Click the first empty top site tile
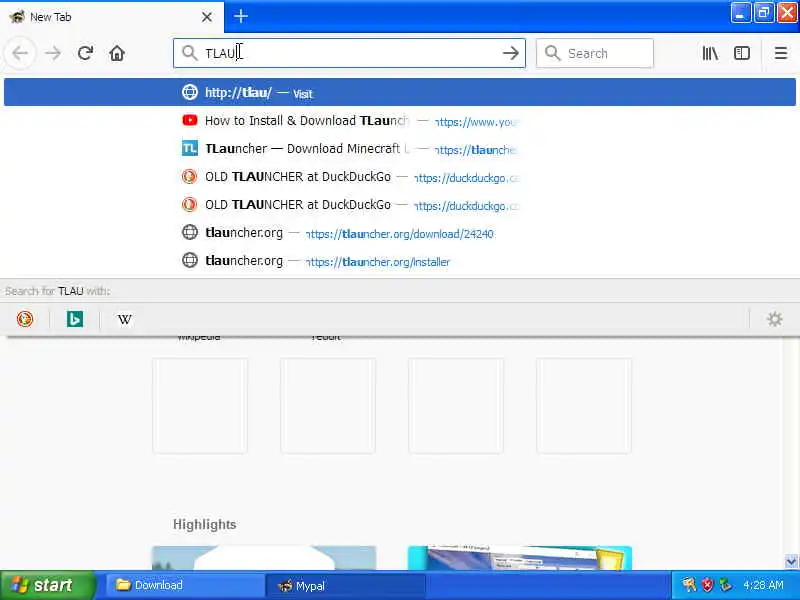 click(200, 406)
